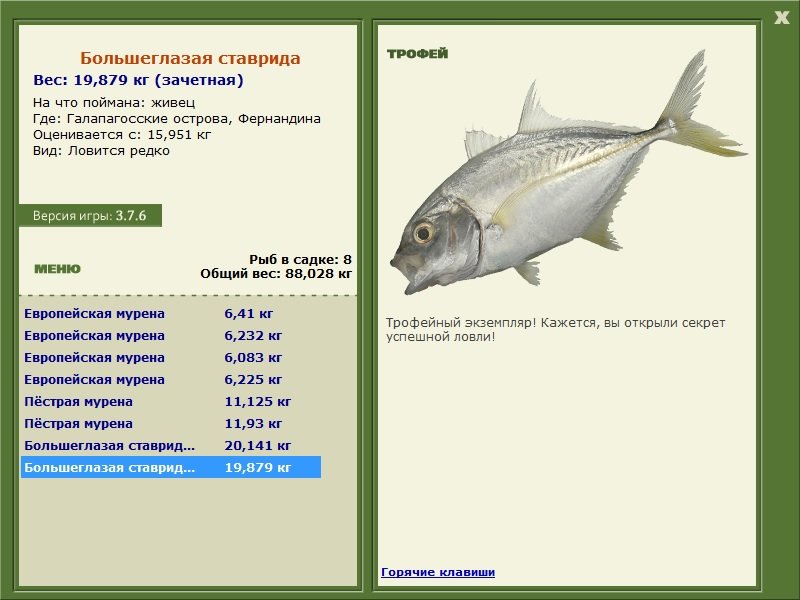
Task: Click the Большеглазая ставрида title
Action: coord(193,57)
